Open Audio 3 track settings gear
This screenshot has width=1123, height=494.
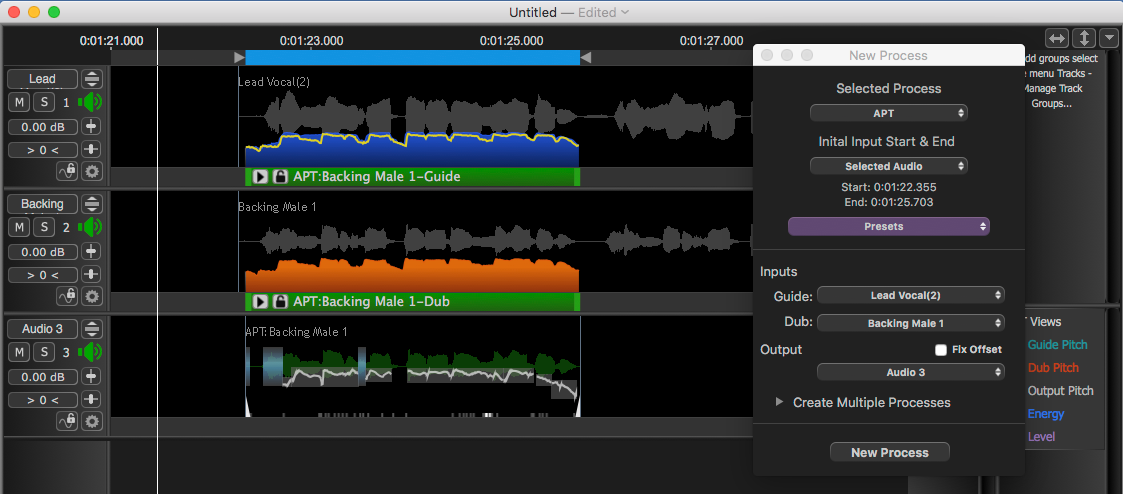[93, 421]
